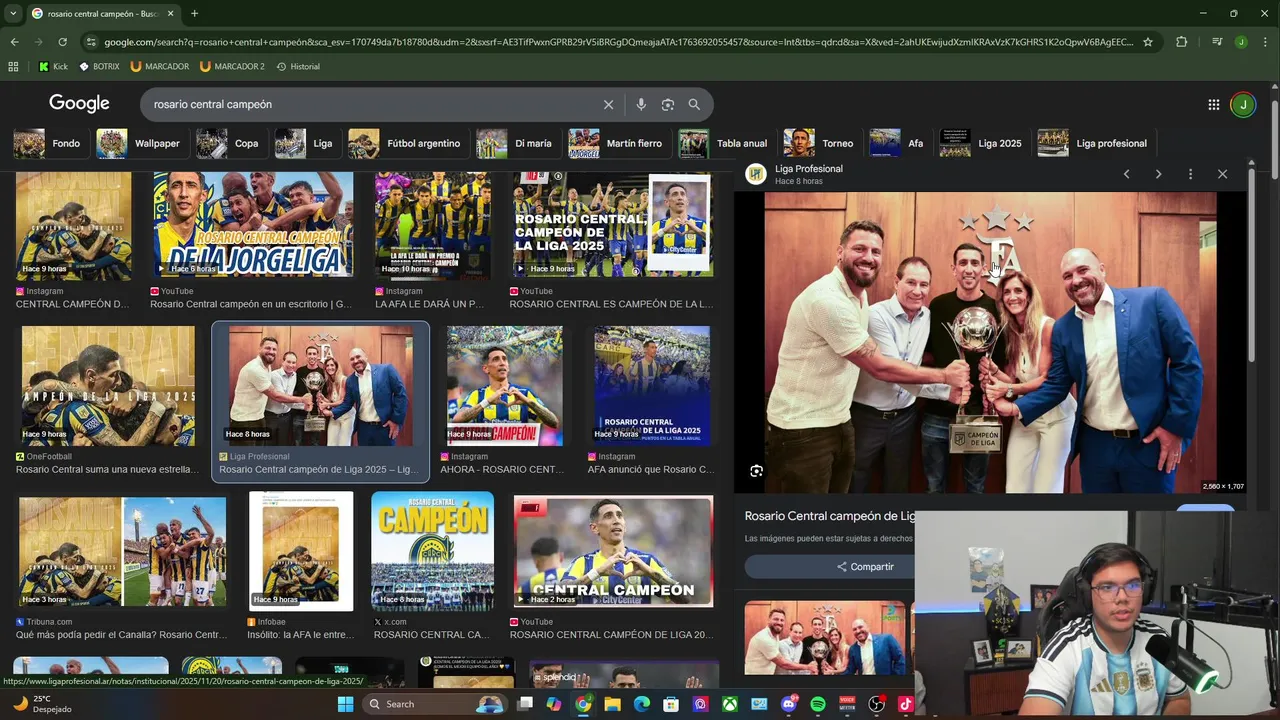Search inside image with the lens icon on preview
The height and width of the screenshot is (720, 1280).
[x=756, y=471]
